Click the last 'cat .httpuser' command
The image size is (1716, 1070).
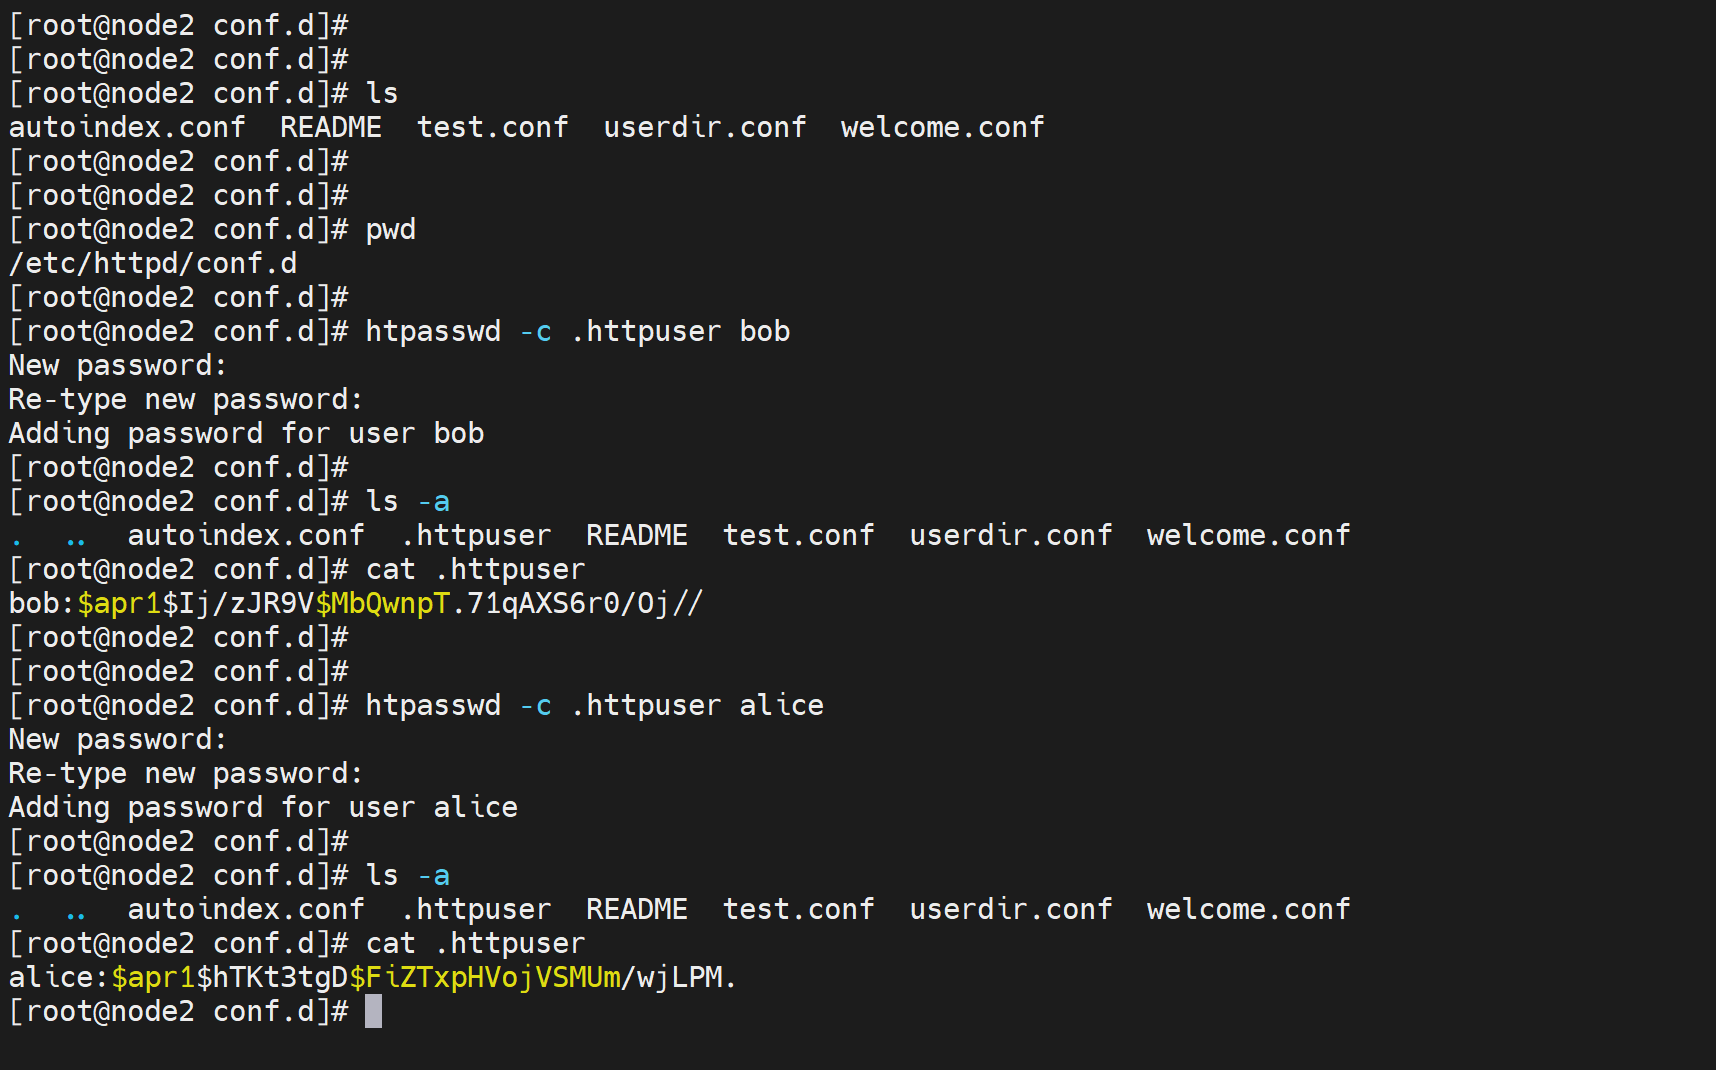click(475, 944)
